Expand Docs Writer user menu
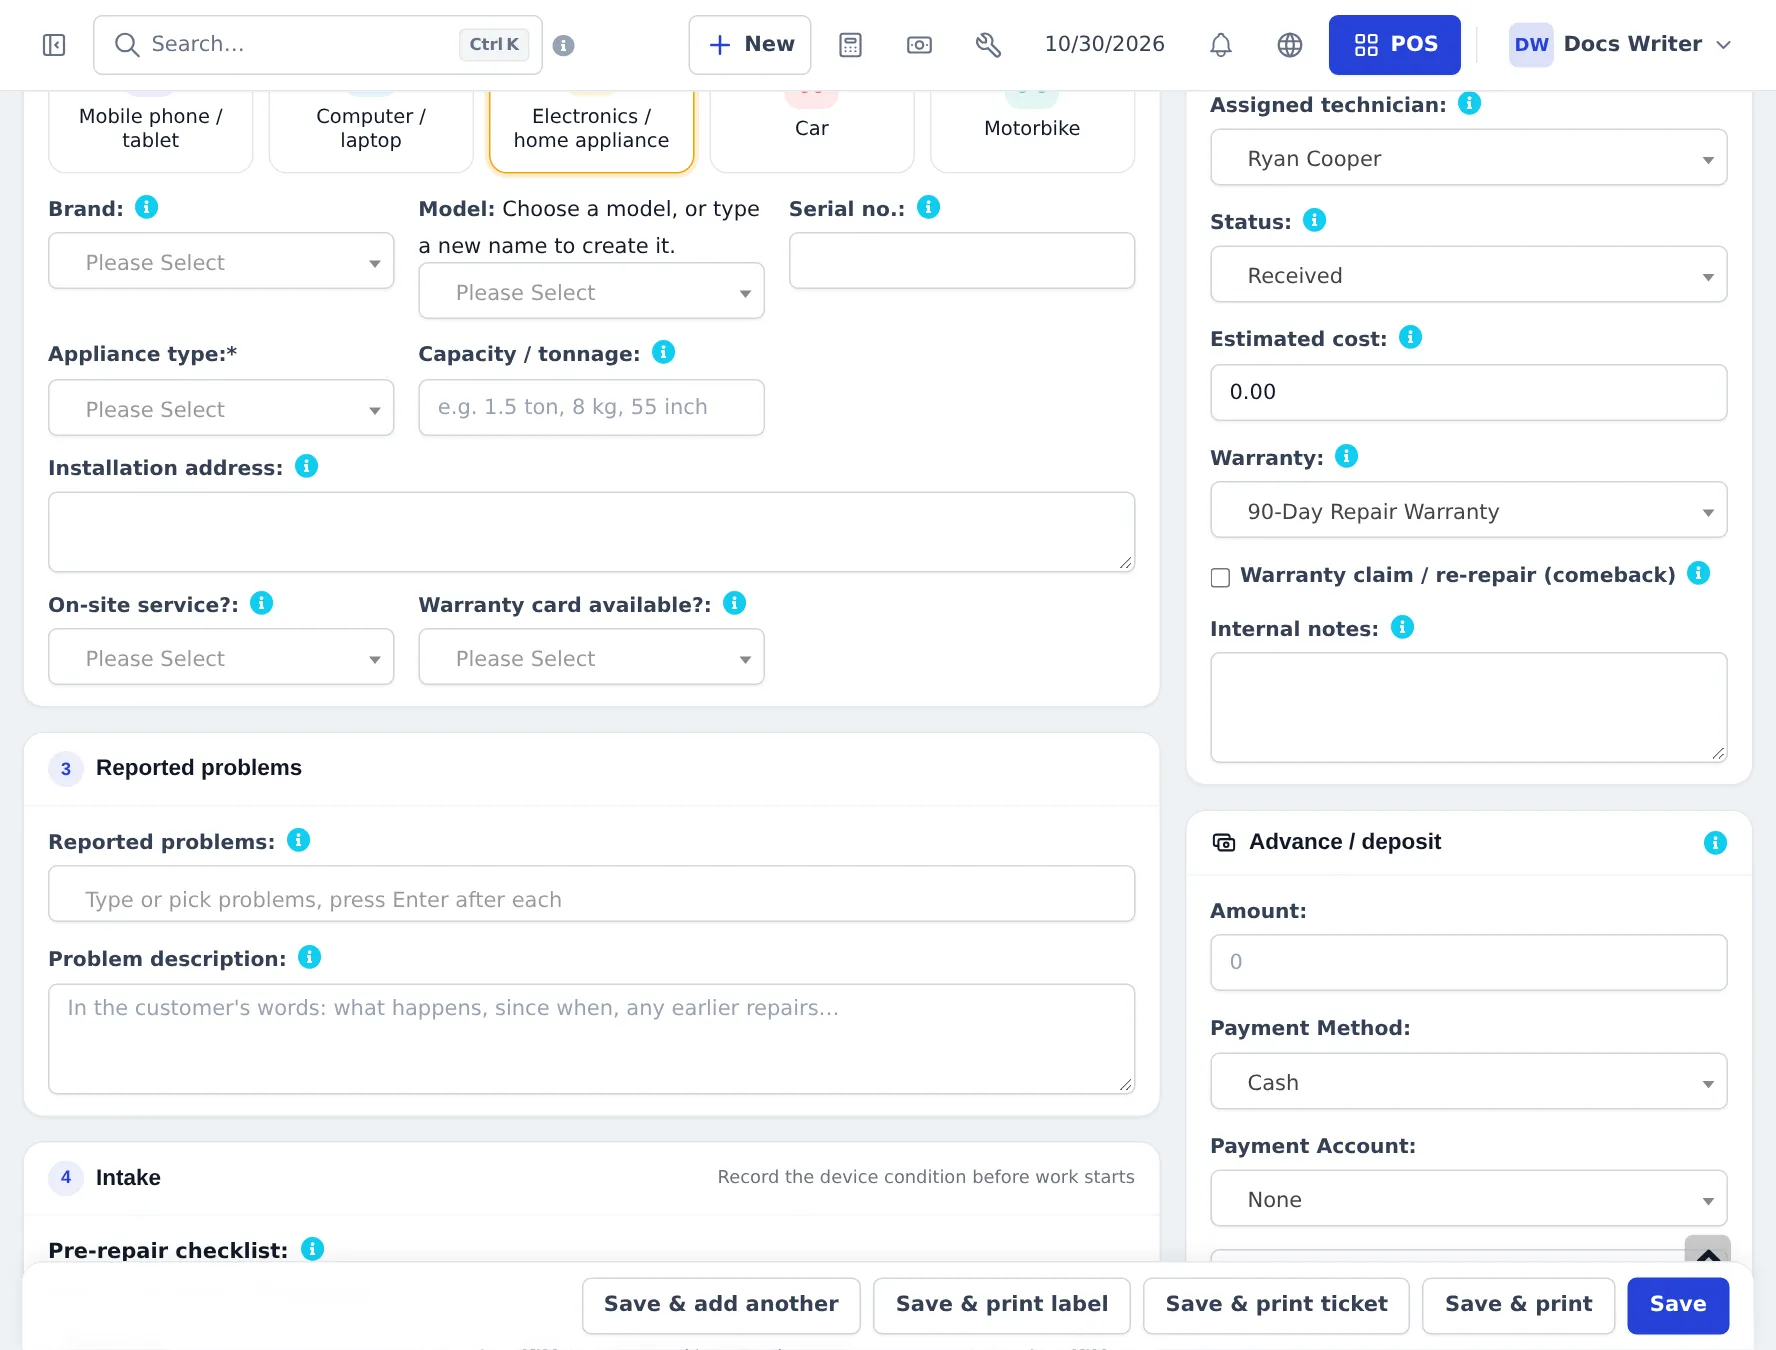1776x1350 pixels. click(x=1620, y=45)
